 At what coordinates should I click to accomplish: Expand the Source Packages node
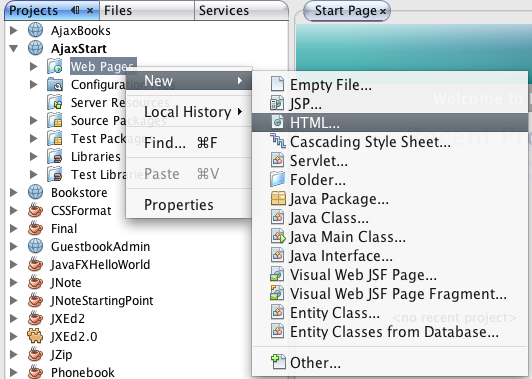33,120
